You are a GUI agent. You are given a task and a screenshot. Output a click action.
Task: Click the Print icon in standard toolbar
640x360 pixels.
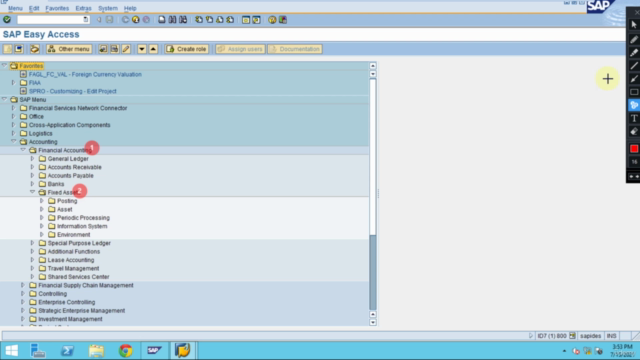[x=162, y=20]
